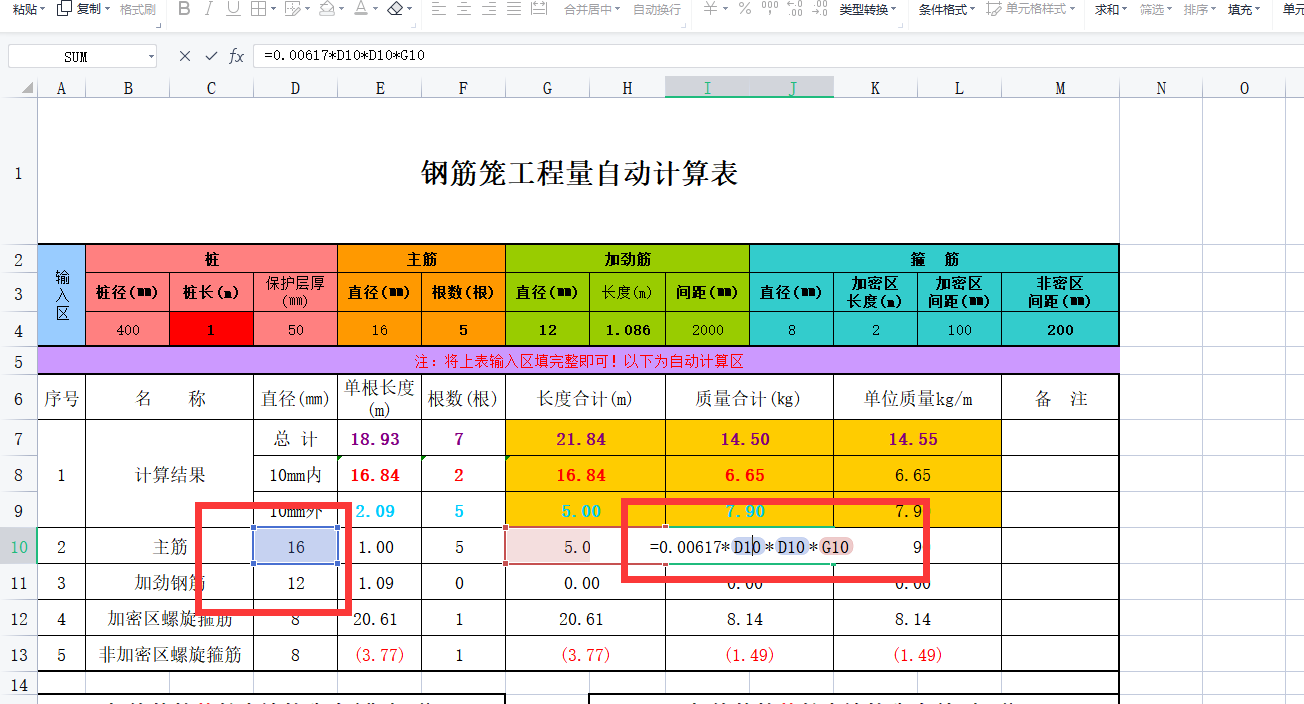Apply cell borders icon
The height and width of the screenshot is (704, 1304).
tap(258, 9)
